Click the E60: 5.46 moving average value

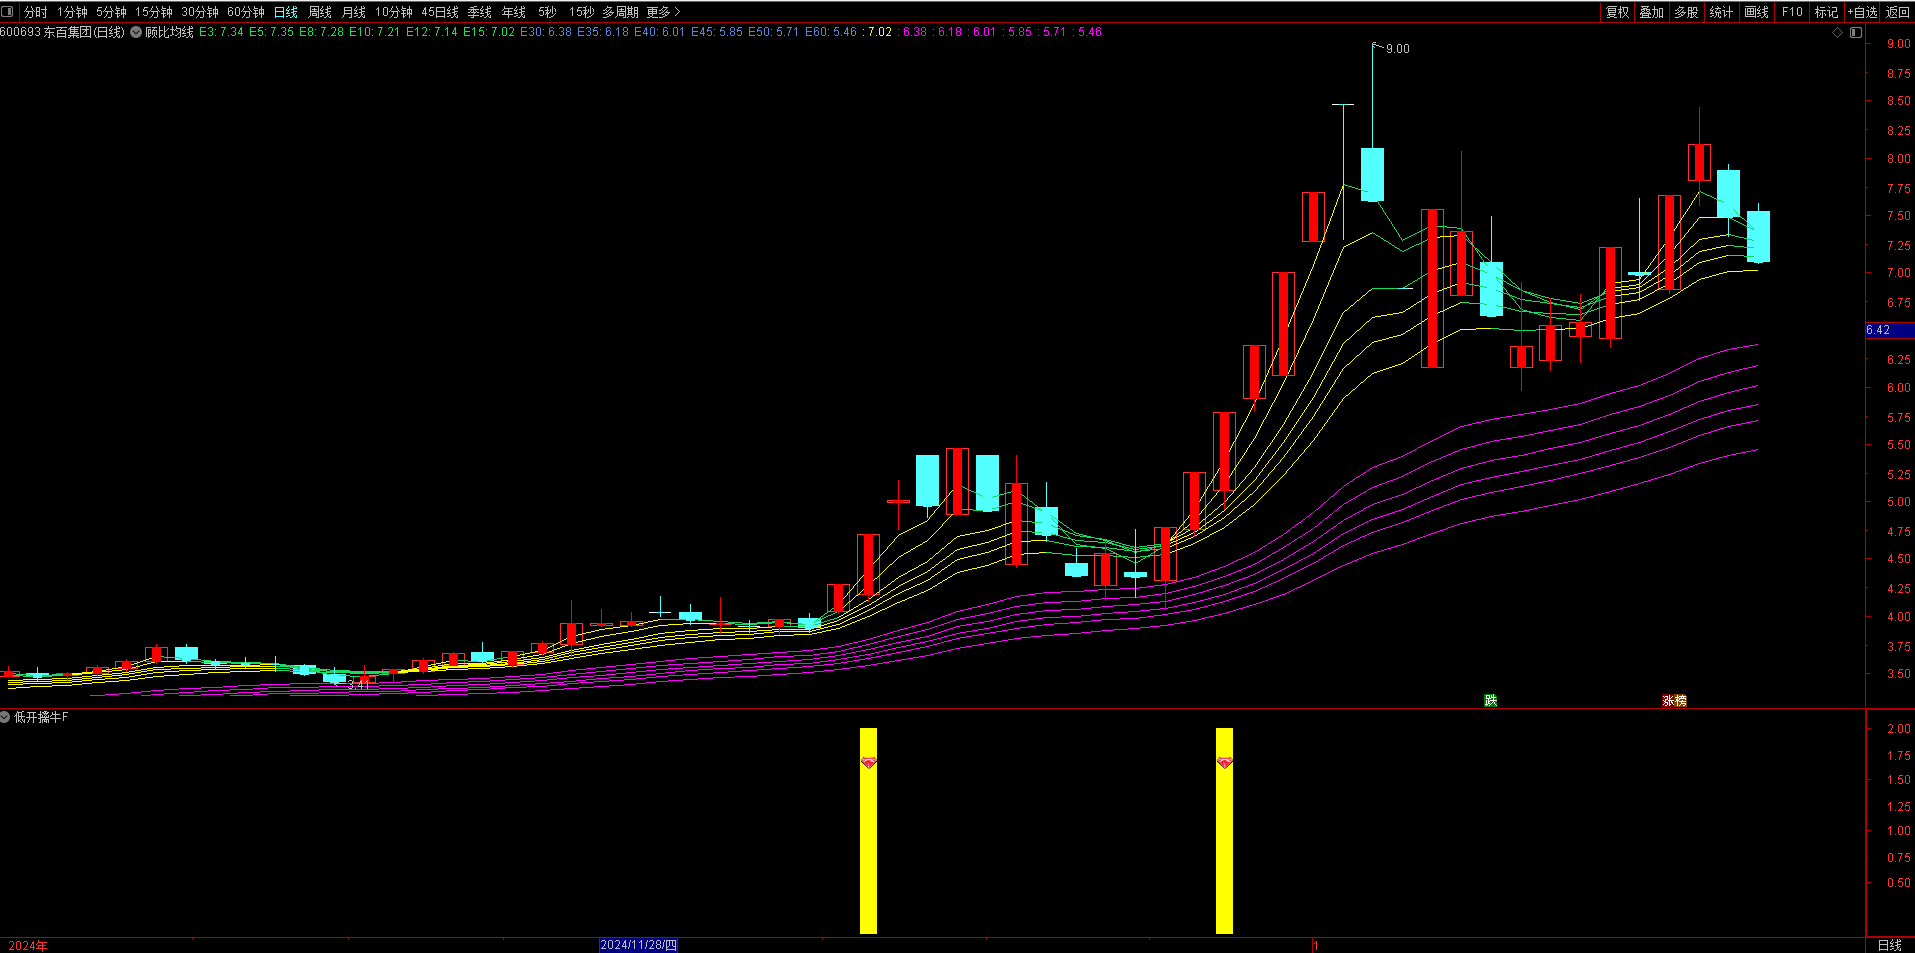coord(832,32)
